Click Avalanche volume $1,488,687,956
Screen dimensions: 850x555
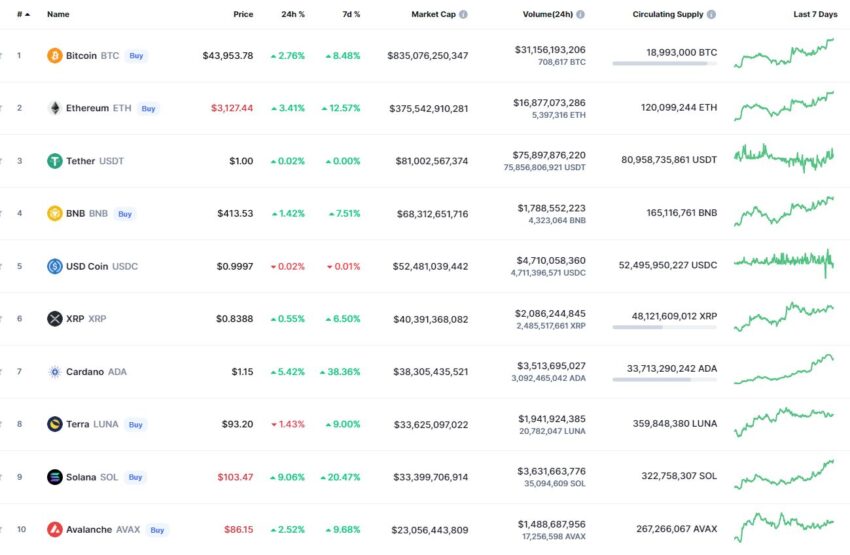[x=552, y=524]
